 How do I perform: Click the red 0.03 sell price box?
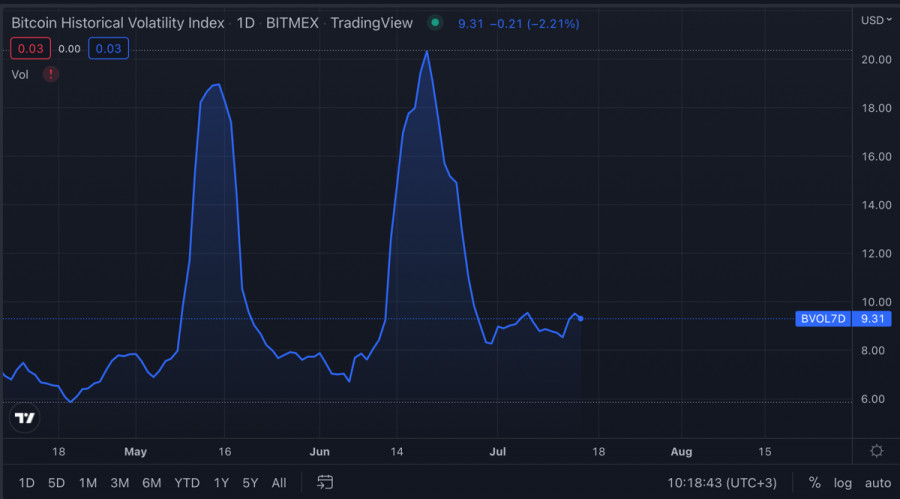[30, 49]
